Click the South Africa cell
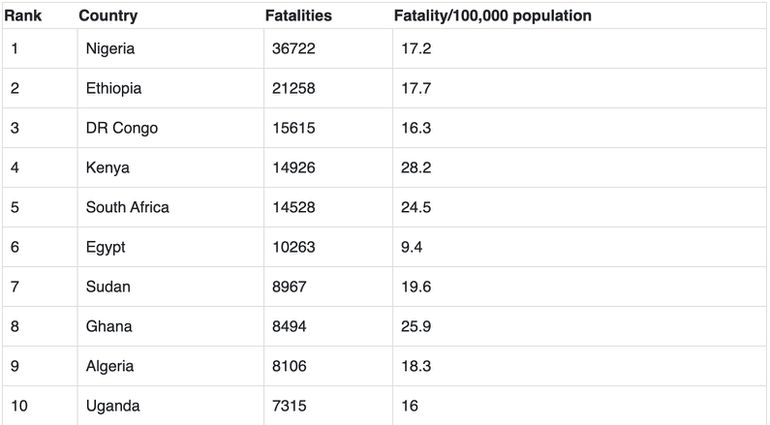This screenshot has height=425, width=770. tap(127, 207)
